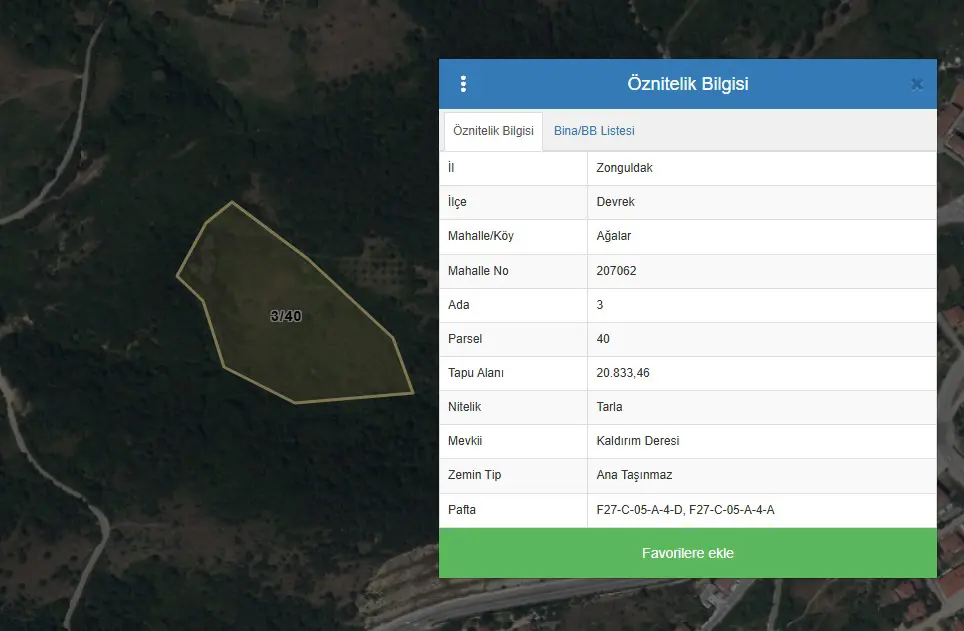Select the Devrek district value

(615, 202)
